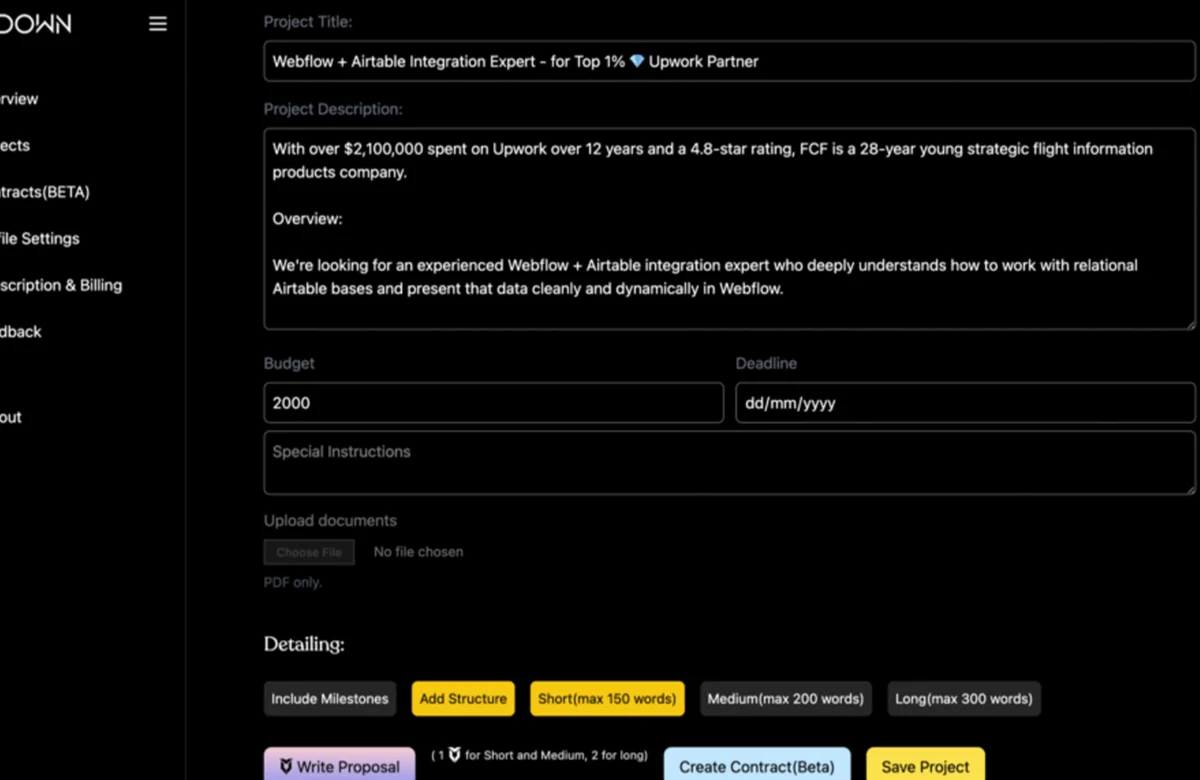Image resolution: width=1200 pixels, height=780 pixels.
Task: Click the Save Project button
Action: [x=925, y=765]
